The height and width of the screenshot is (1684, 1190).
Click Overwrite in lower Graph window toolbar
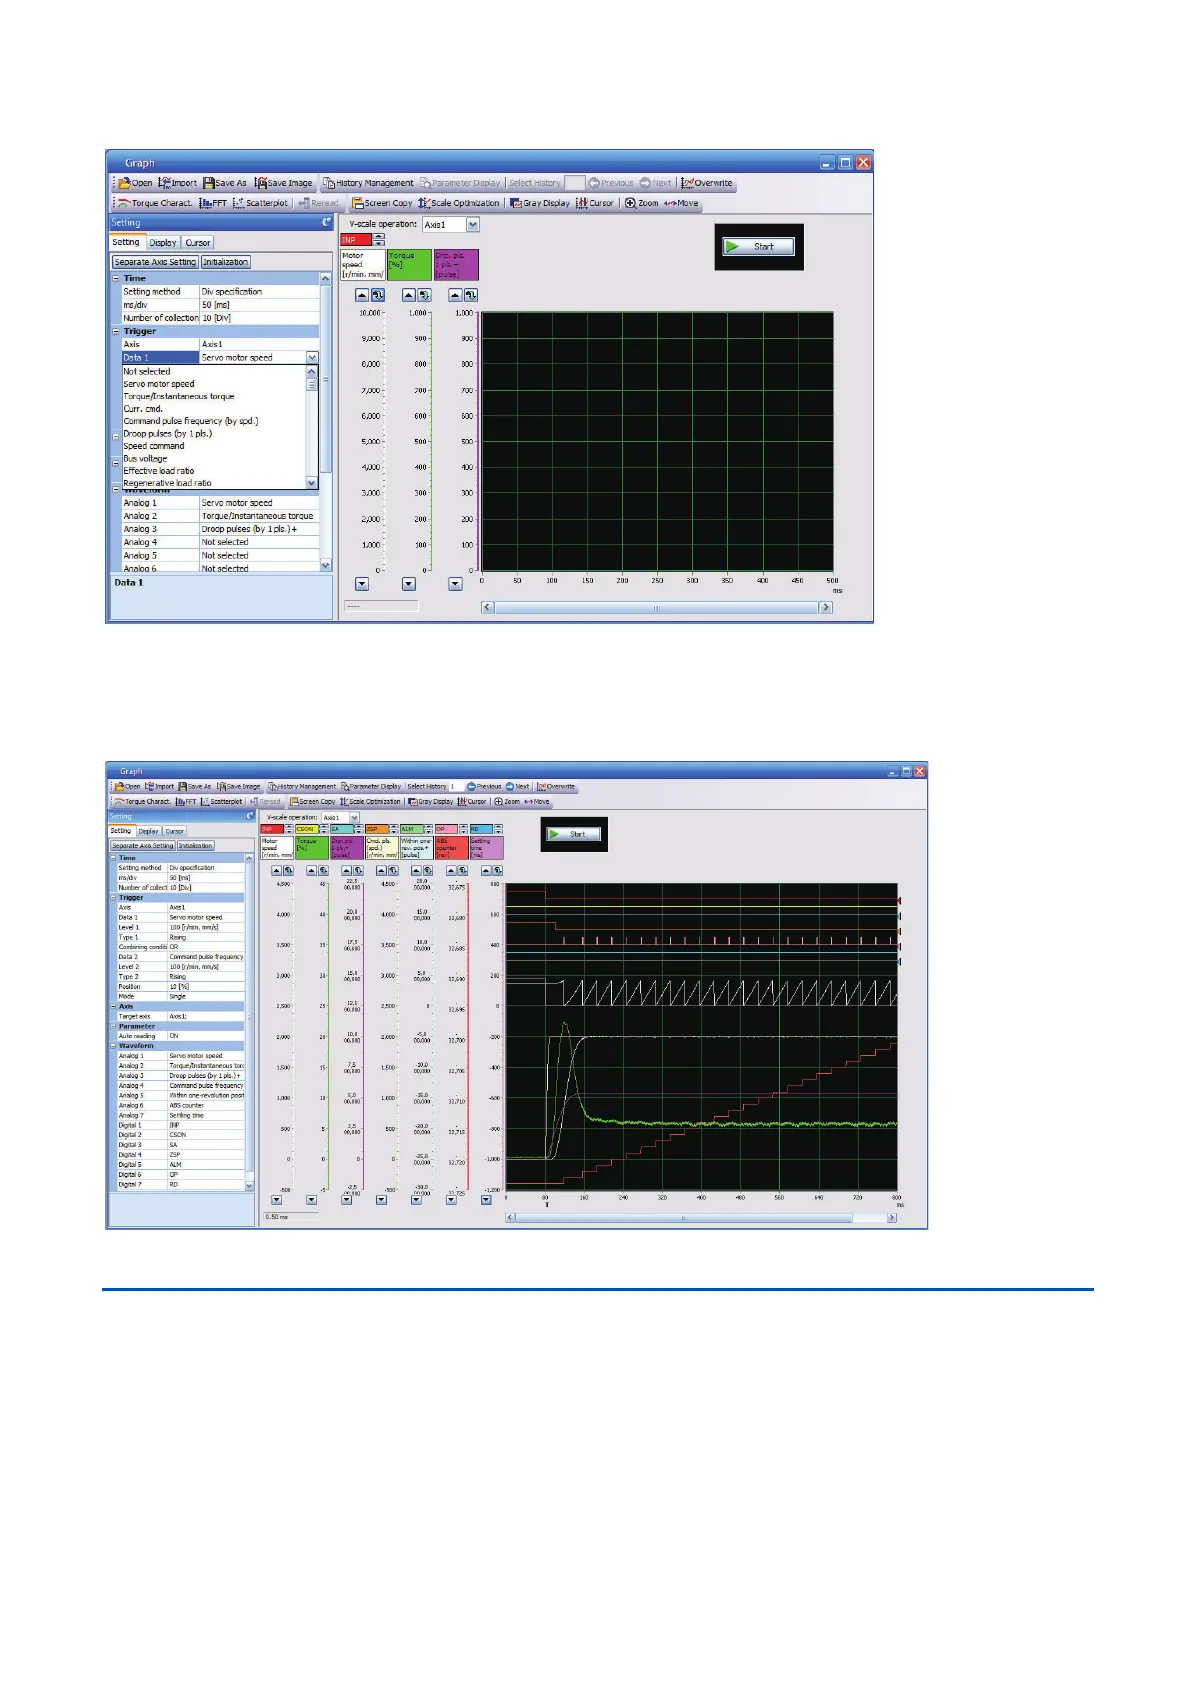(x=556, y=787)
